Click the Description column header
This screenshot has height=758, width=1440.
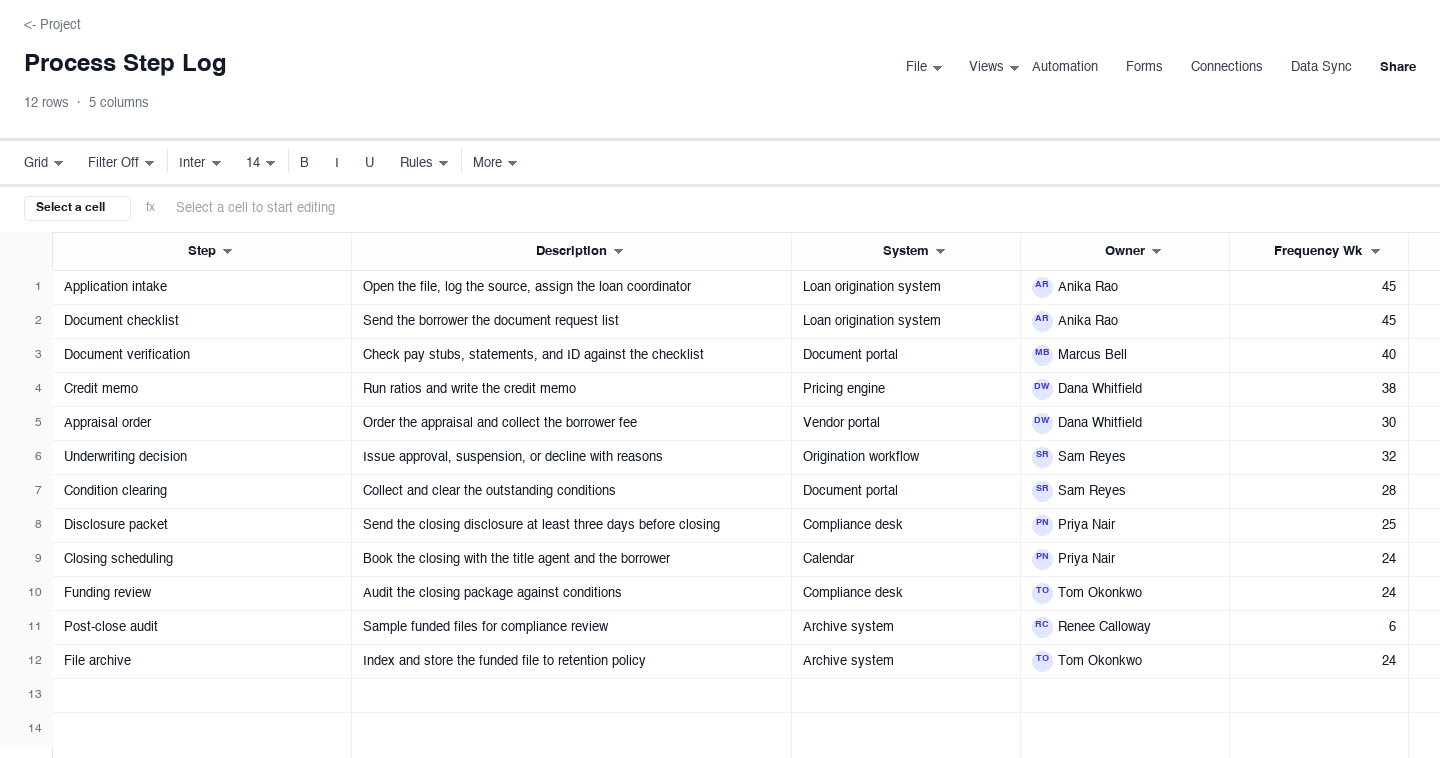click(571, 251)
